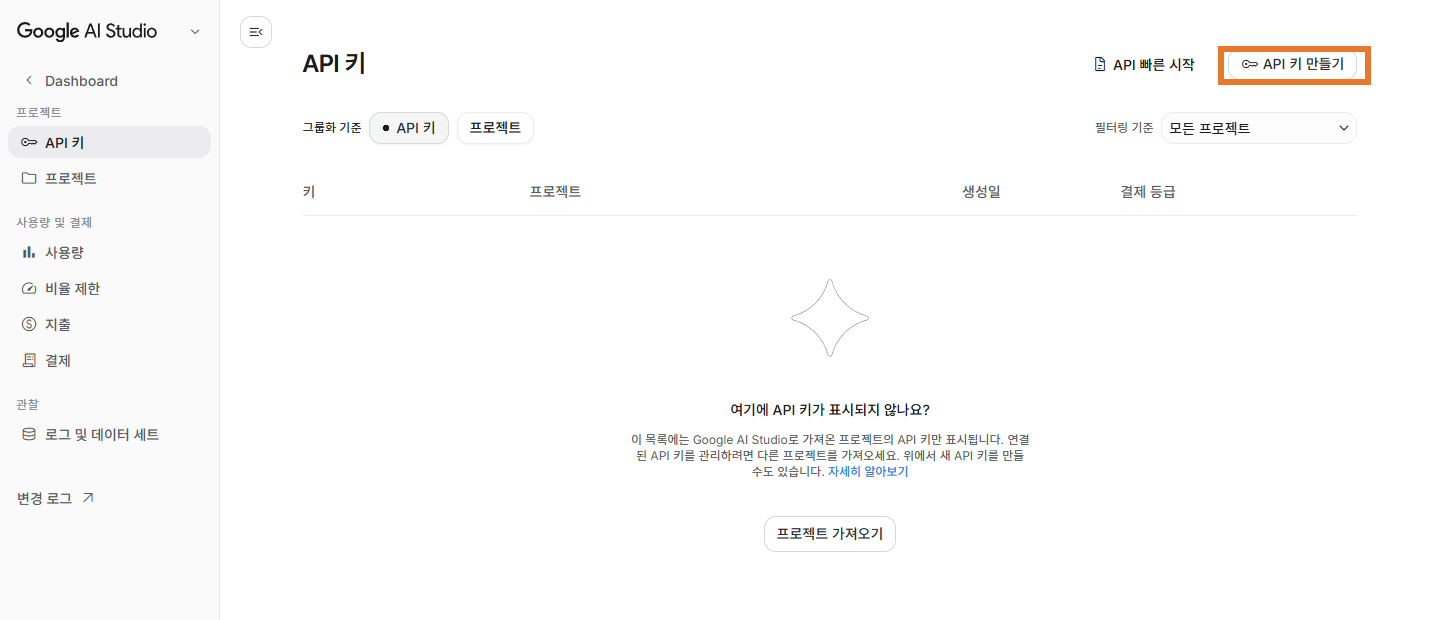
Task: Click the API 키 page title
Action: coord(334,64)
